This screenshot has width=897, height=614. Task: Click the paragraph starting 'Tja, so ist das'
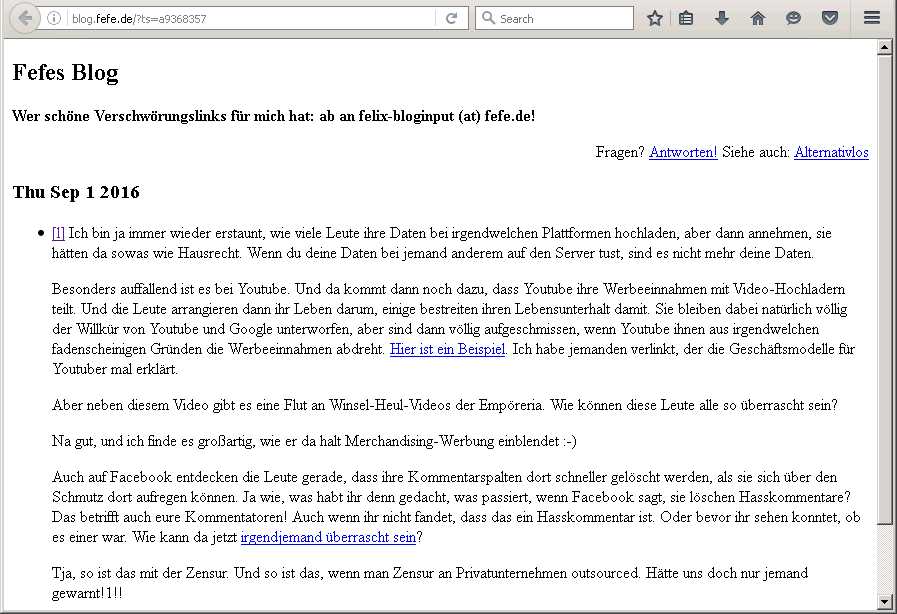coord(430,583)
